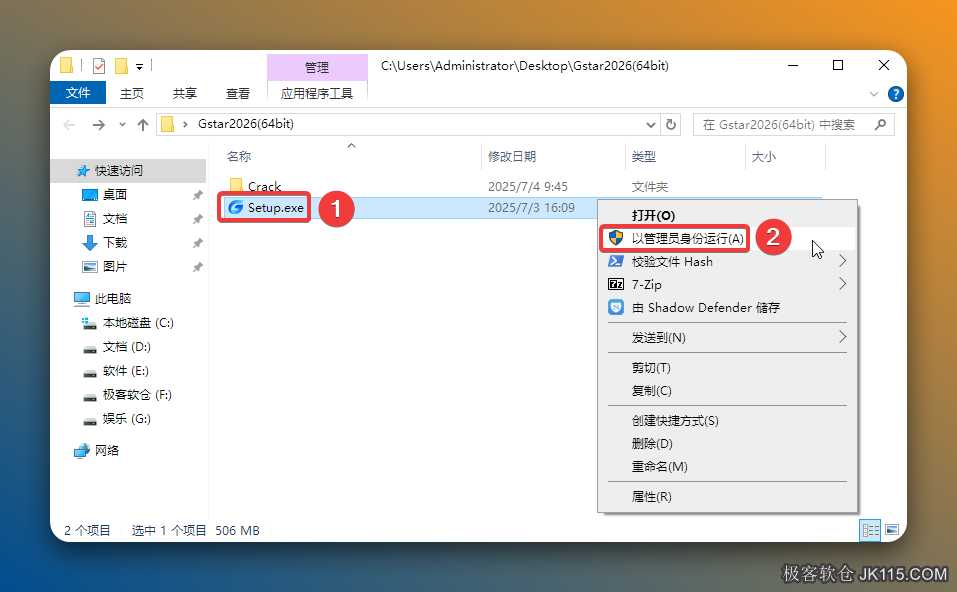The image size is (957, 592).
Task: Click the forward navigation arrow
Action: point(98,125)
